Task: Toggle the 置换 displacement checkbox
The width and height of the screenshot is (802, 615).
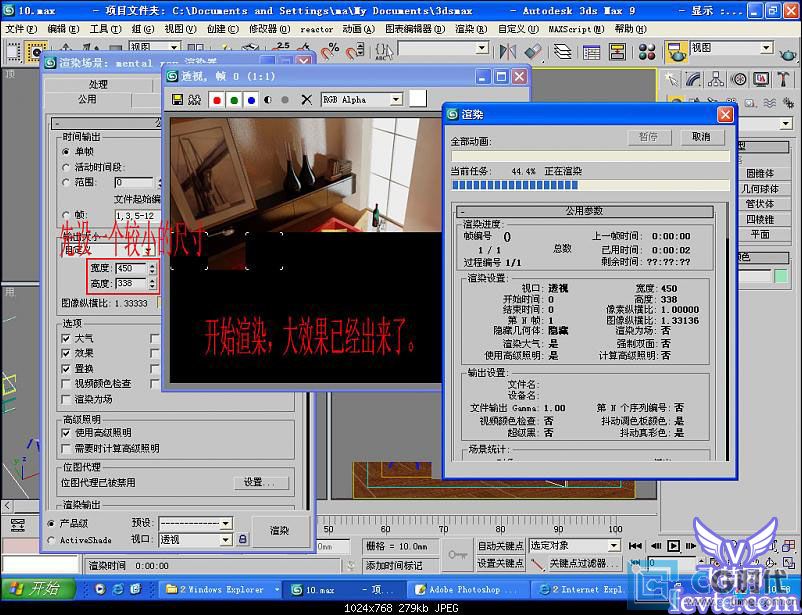Action: click(x=65, y=368)
